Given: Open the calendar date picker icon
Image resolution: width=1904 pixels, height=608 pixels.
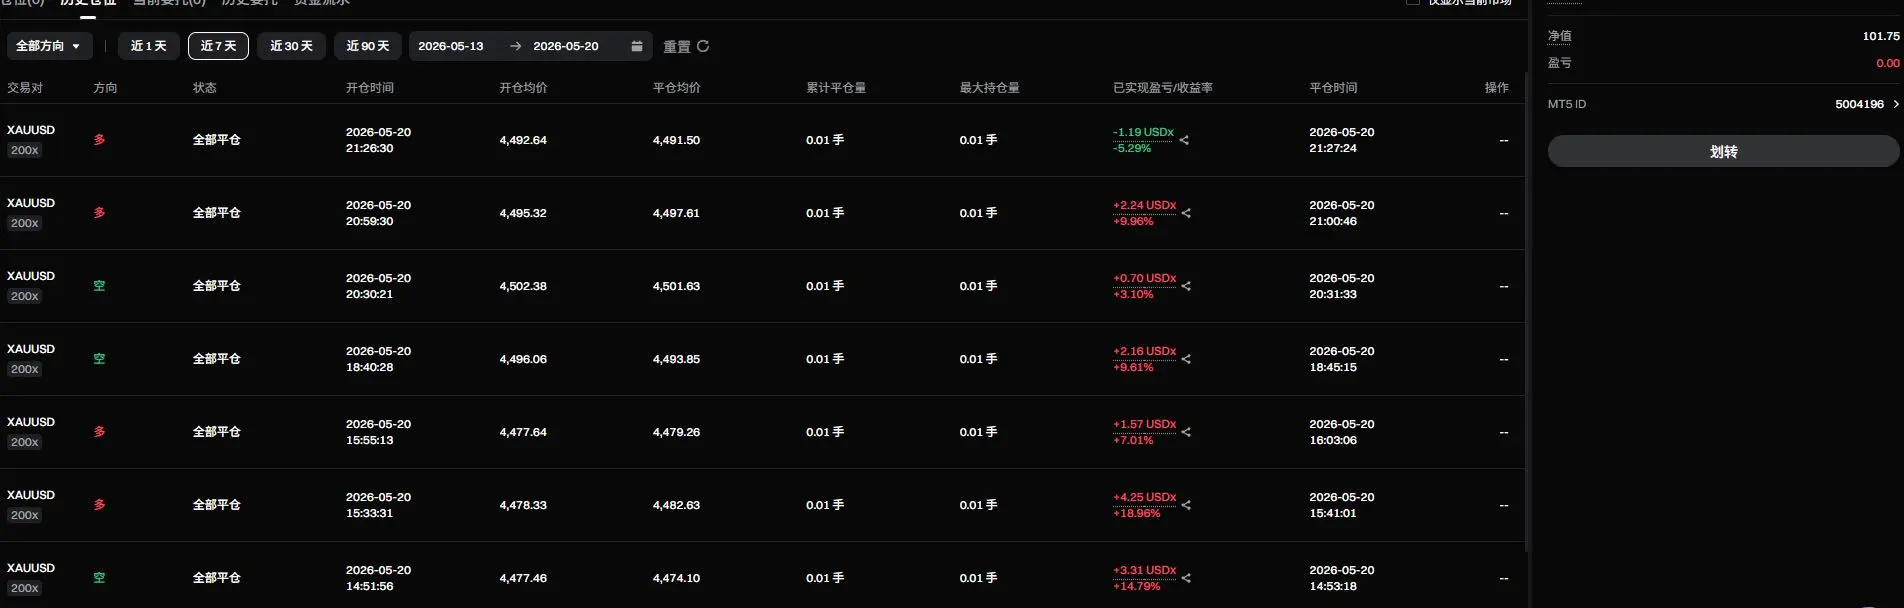Looking at the screenshot, I should 637,46.
